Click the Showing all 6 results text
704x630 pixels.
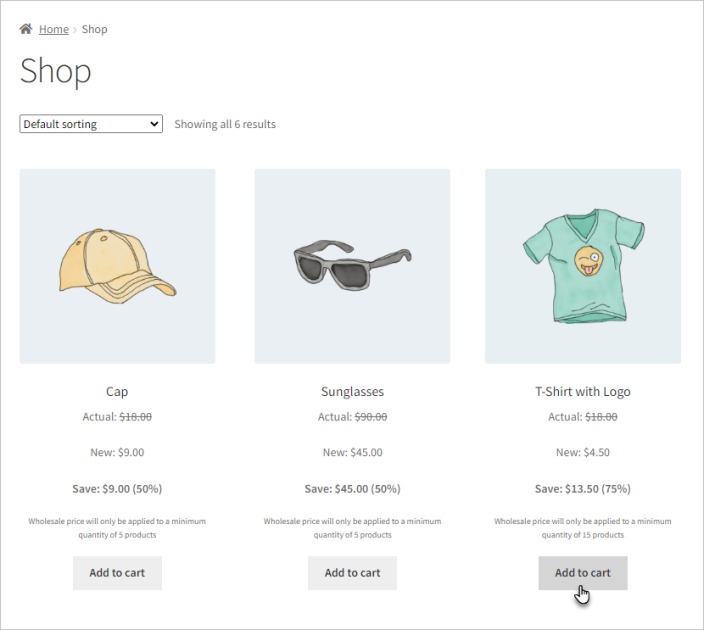[x=225, y=124]
